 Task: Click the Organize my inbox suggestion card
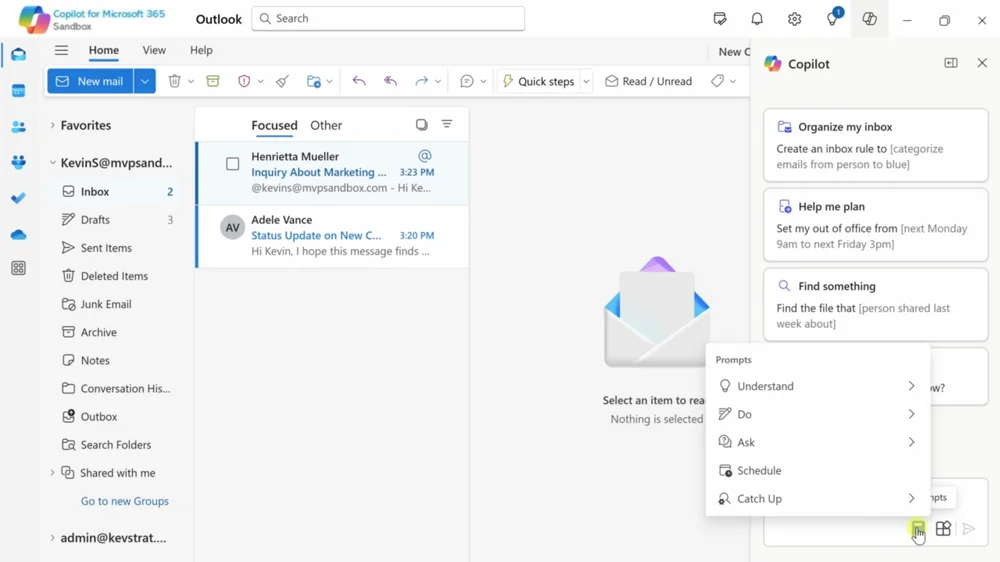875,146
